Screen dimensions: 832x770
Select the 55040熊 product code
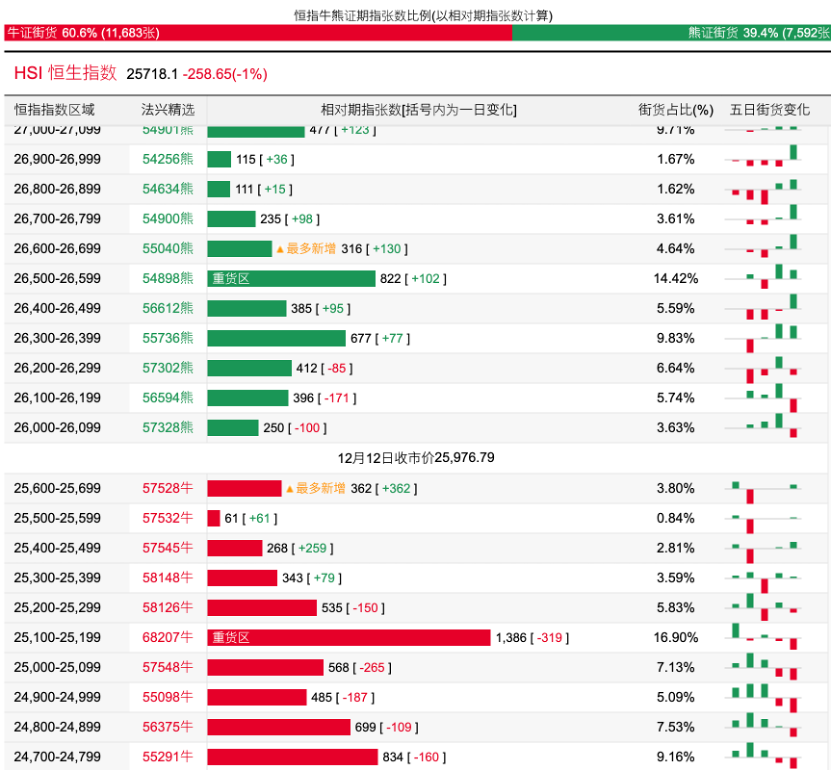pyautogui.click(x=168, y=249)
